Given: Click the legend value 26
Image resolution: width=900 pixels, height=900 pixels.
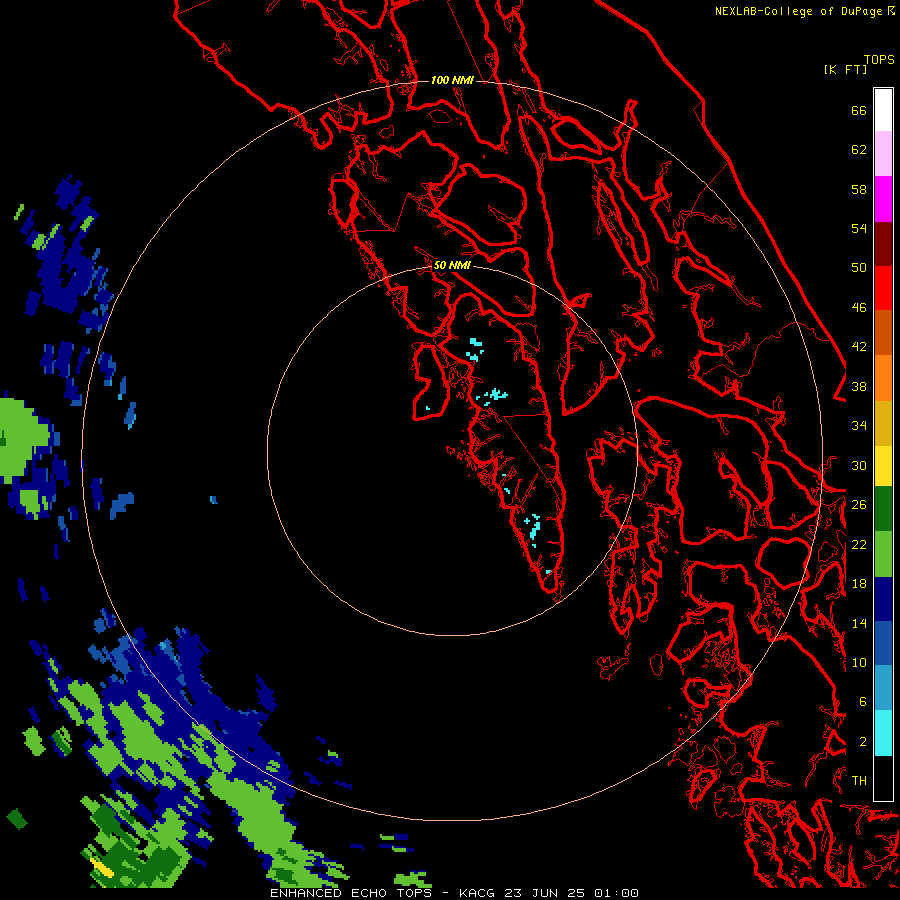Looking at the screenshot, I should 859,505.
